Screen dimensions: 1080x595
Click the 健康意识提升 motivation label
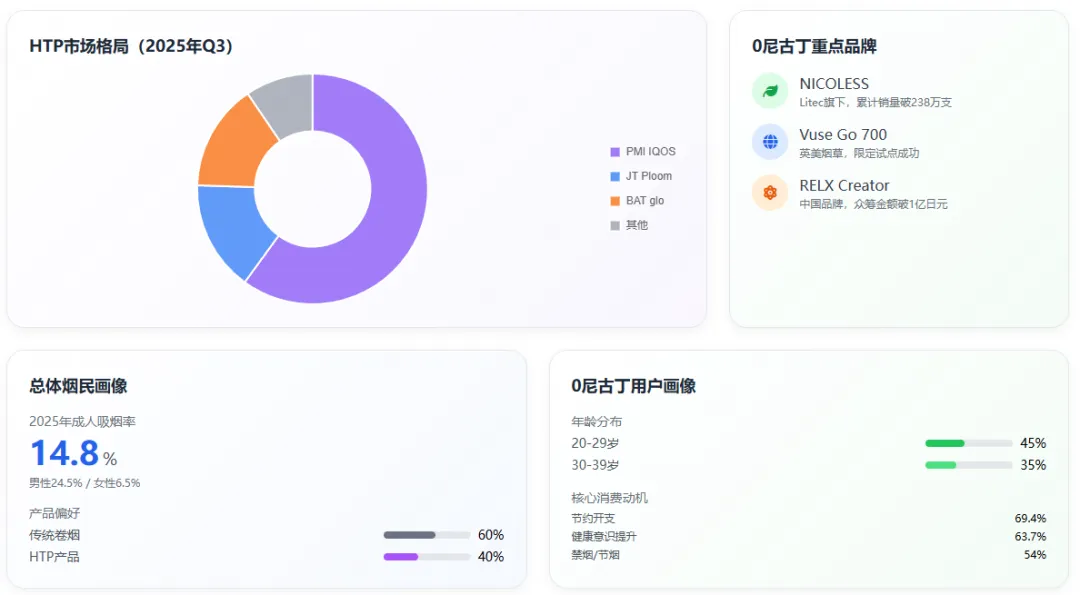coord(604,536)
